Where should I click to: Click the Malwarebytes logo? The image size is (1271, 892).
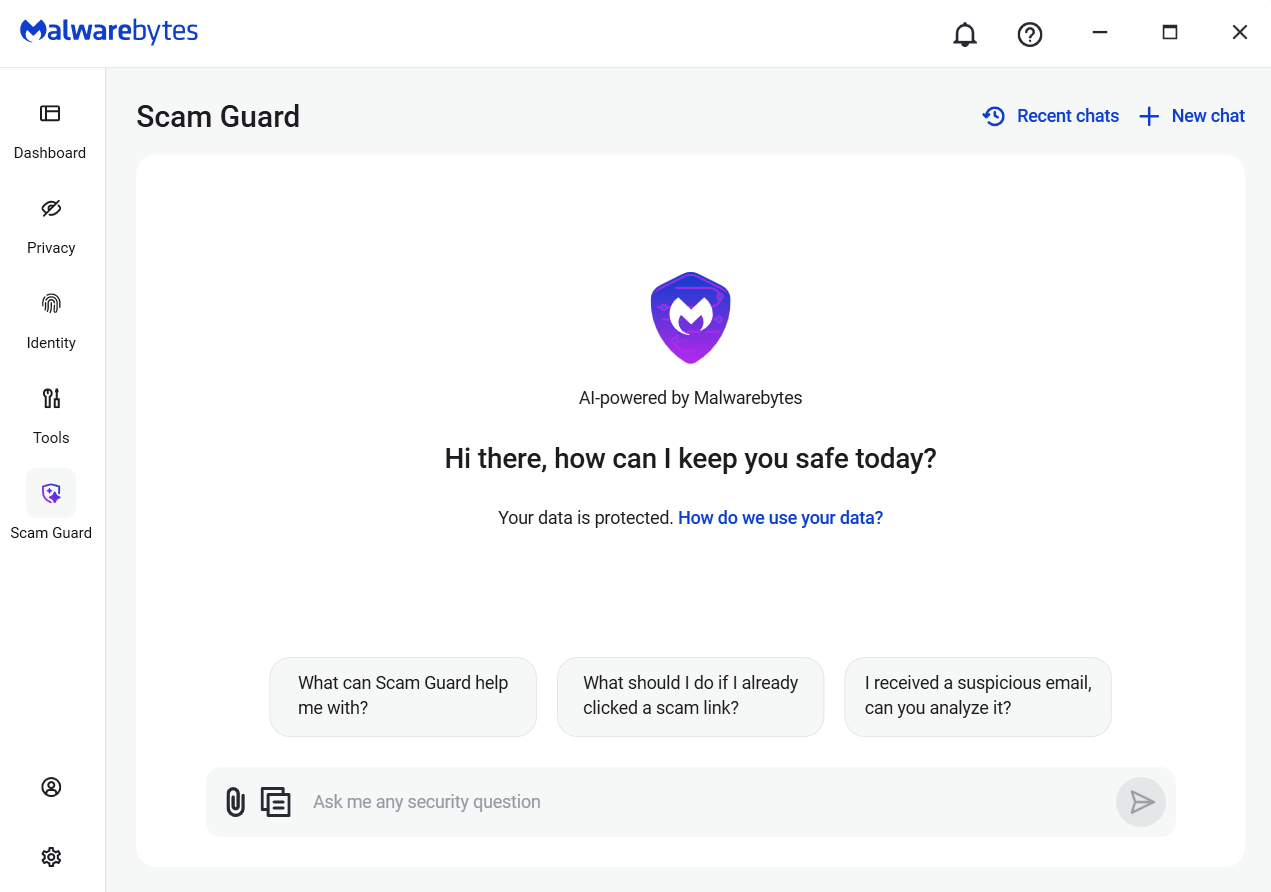tap(109, 32)
